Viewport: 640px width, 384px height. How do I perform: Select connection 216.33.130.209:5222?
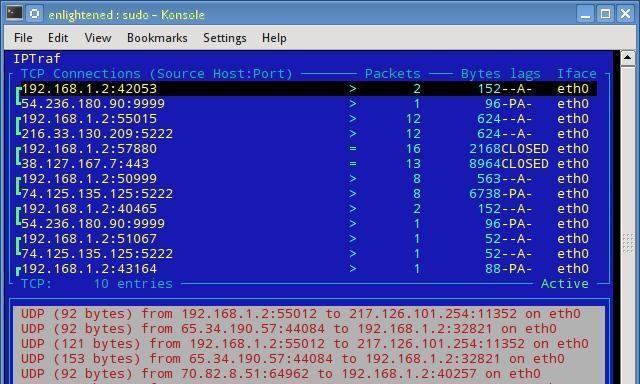[x=97, y=134]
